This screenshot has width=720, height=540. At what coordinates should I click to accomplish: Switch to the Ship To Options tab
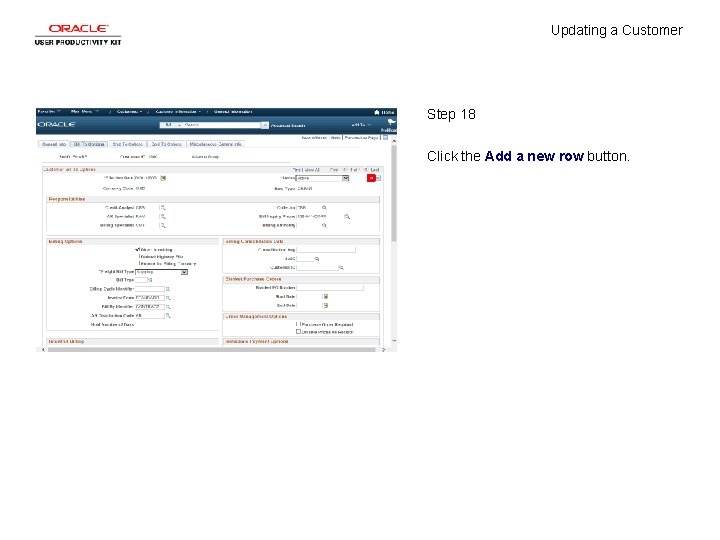128,144
